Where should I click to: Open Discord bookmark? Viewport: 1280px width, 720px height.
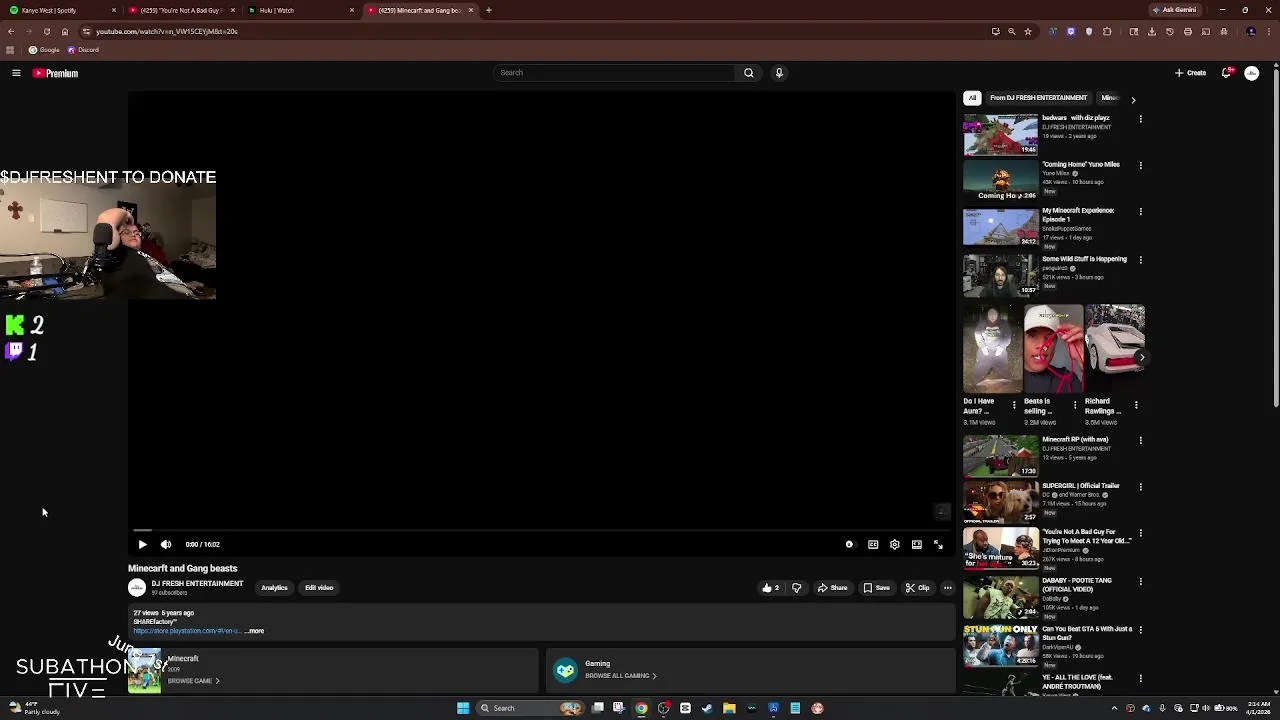click(x=83, y=50)
